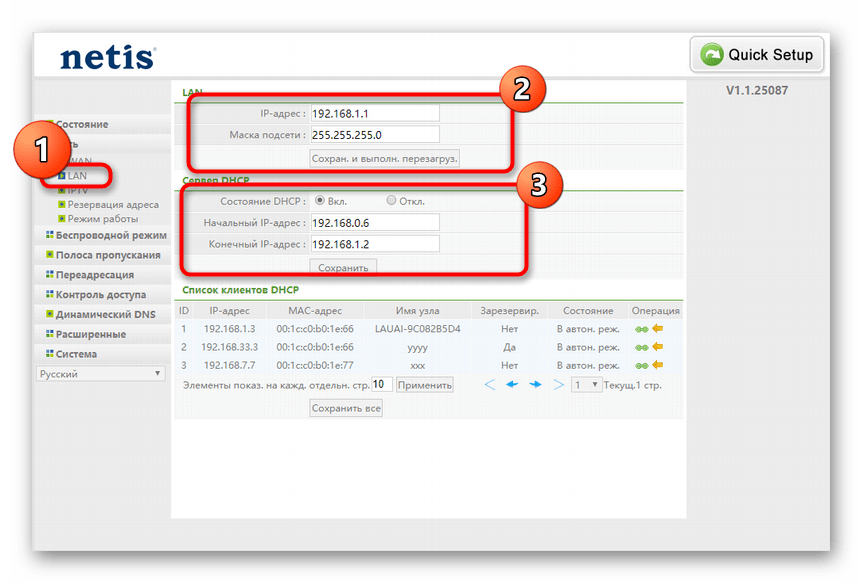This screenshot has width=862, height=583.
Task: Focus the items-per-page field showing 10
Action: 382,384
